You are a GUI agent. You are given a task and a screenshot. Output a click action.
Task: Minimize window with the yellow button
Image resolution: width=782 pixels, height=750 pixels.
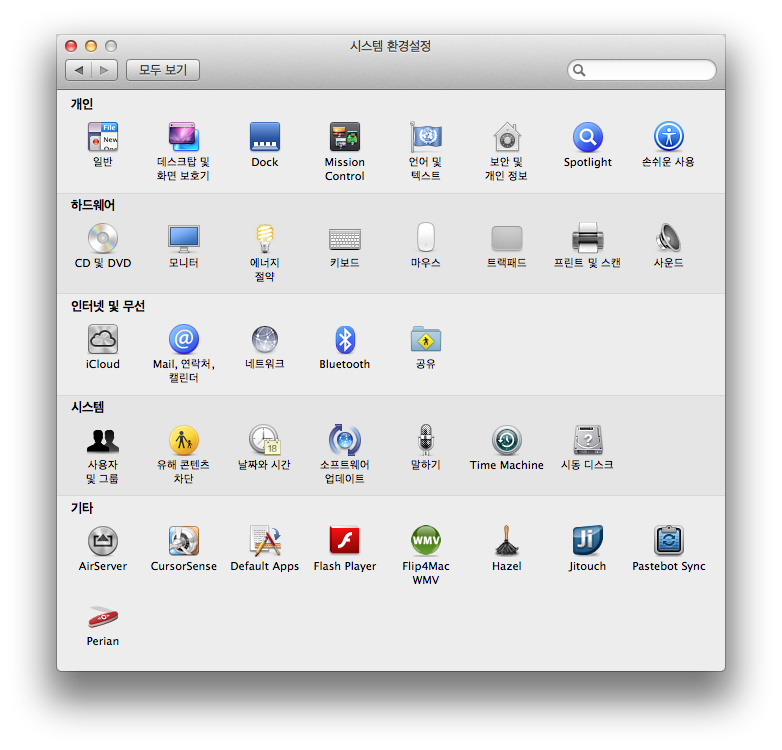(x=91, y=46)
